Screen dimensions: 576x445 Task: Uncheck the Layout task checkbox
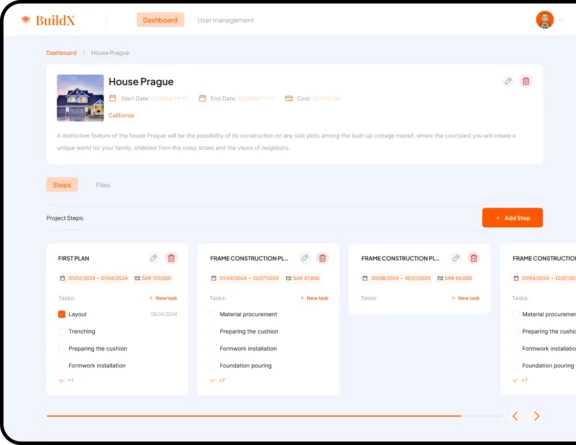pos(62,314)
